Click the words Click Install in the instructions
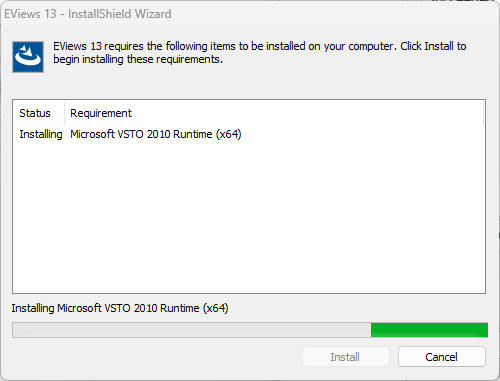 tap(427, 46)
